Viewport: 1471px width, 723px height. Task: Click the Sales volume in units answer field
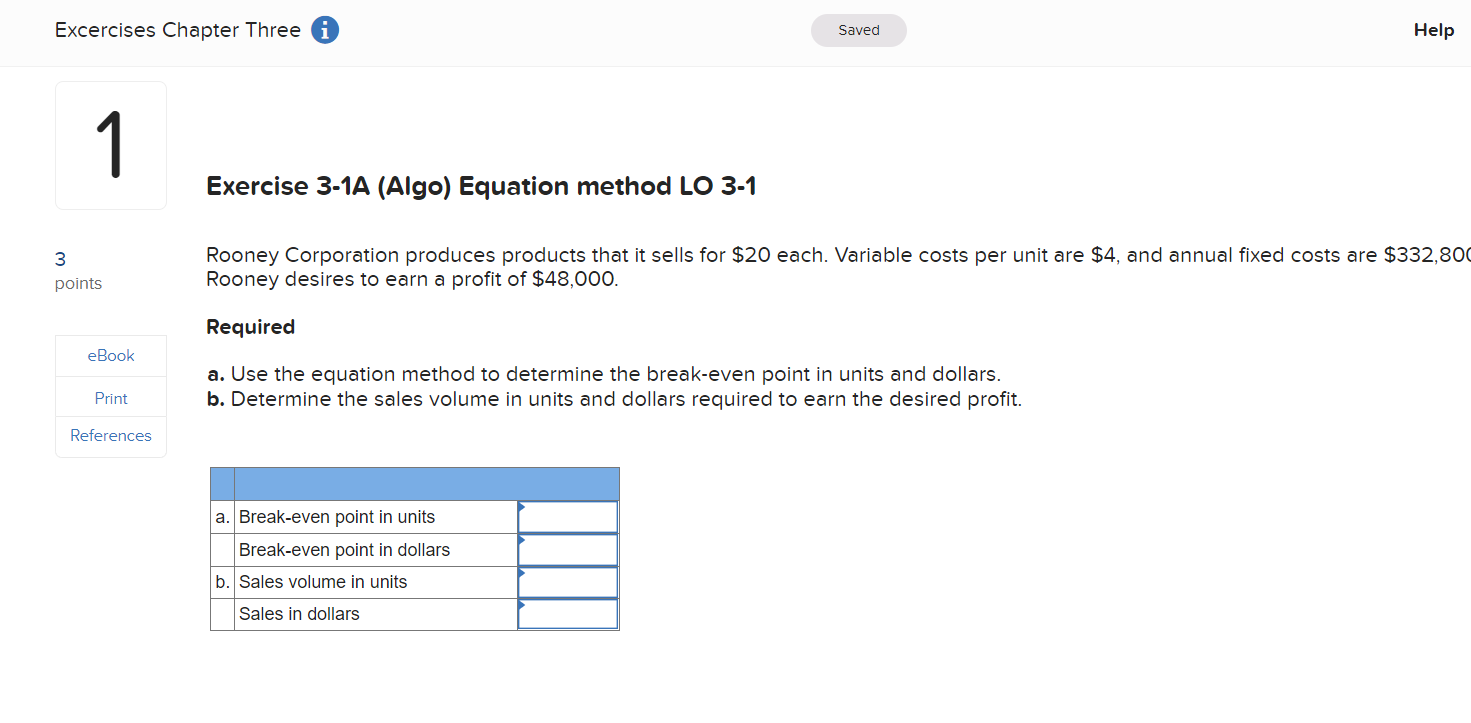pyautogui.click(x=568, y=581)
